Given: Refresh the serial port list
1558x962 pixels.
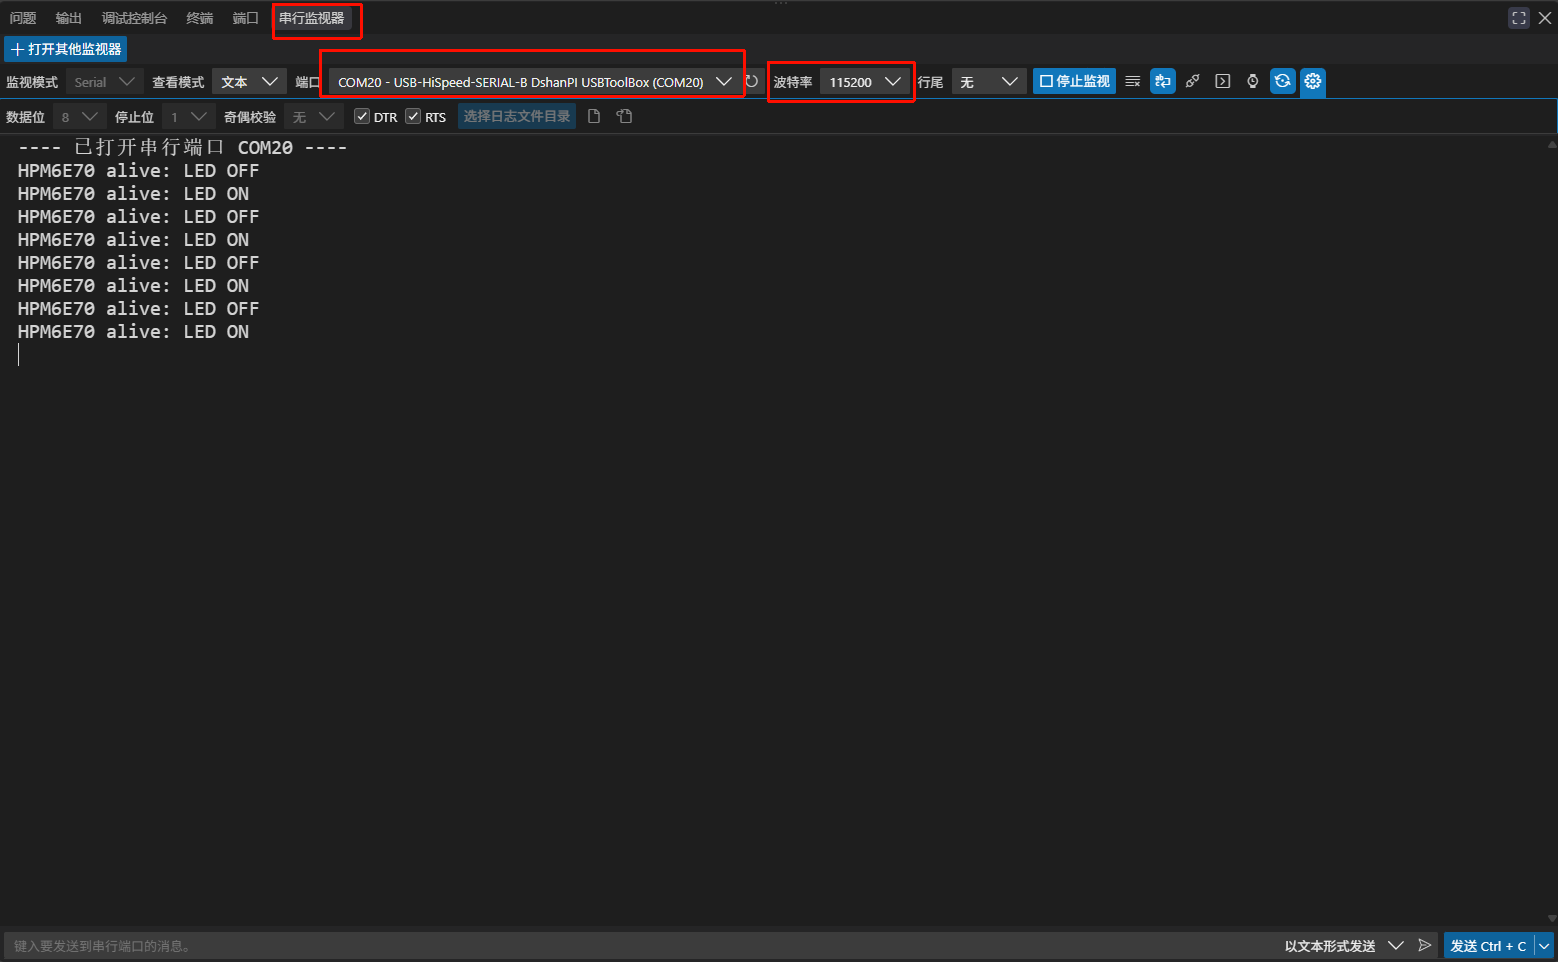Looking at the screenshot, I should click(x=752, y=82).
